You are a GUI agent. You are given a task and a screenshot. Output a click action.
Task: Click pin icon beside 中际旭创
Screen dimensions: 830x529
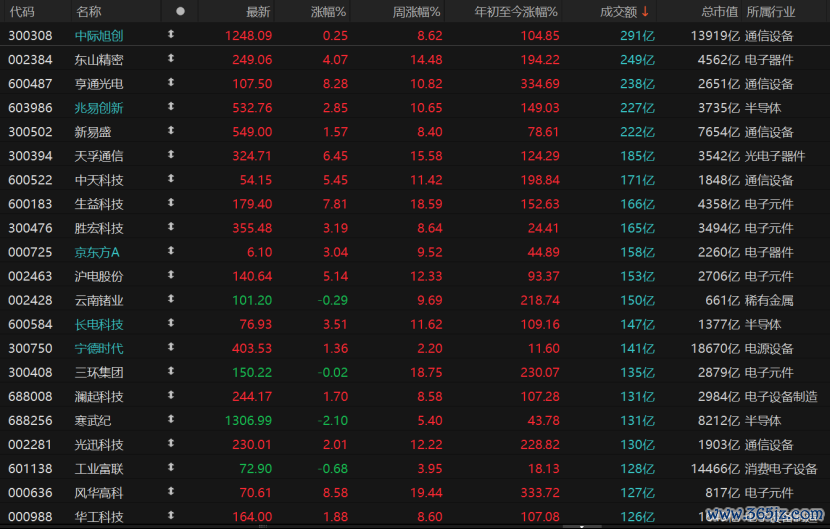(x=171, y=34)
